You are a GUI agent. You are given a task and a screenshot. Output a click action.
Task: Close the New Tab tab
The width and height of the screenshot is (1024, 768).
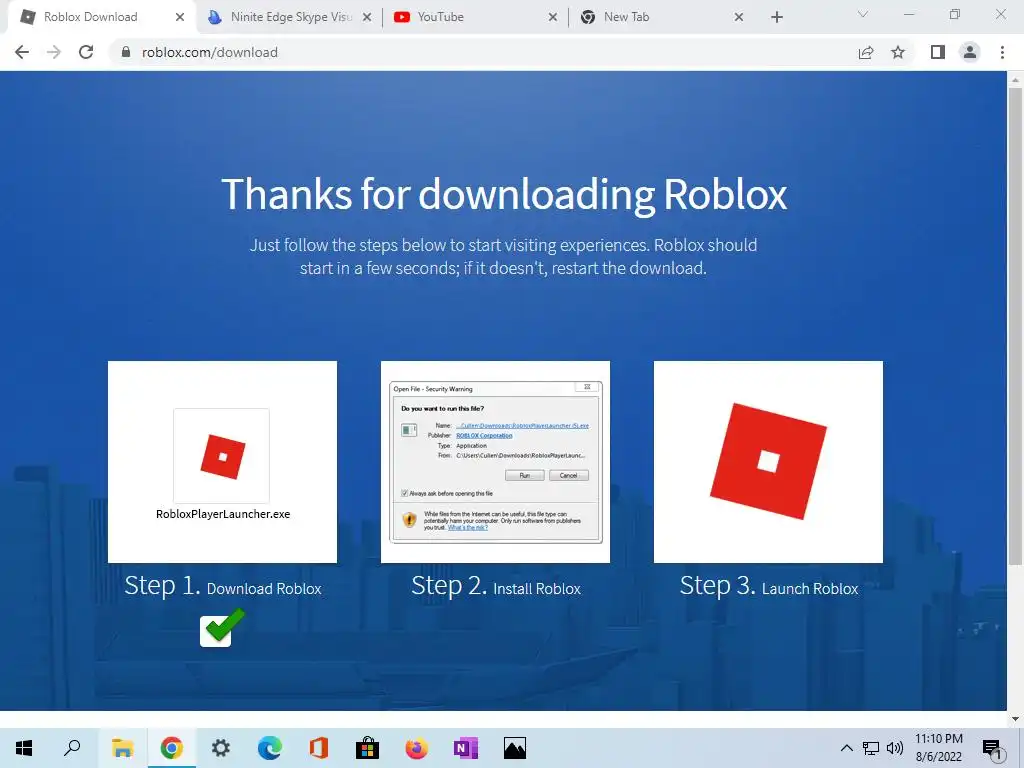coord(739,18)
